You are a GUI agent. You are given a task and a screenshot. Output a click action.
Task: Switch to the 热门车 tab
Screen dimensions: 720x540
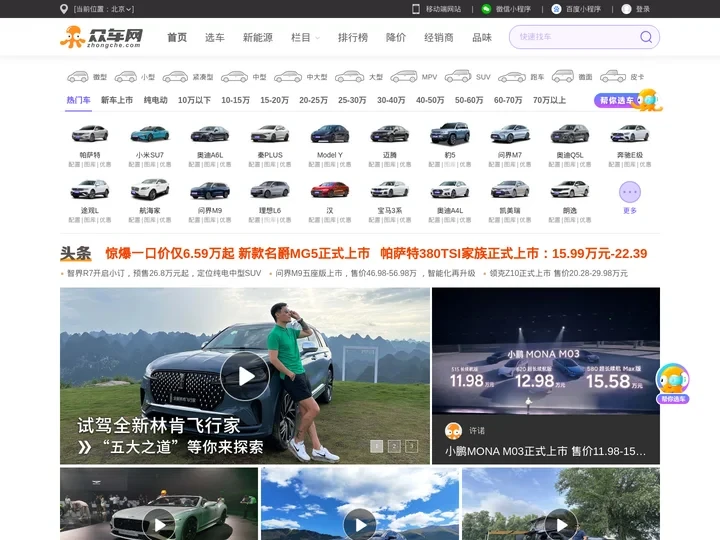click(x=79, y=100)
